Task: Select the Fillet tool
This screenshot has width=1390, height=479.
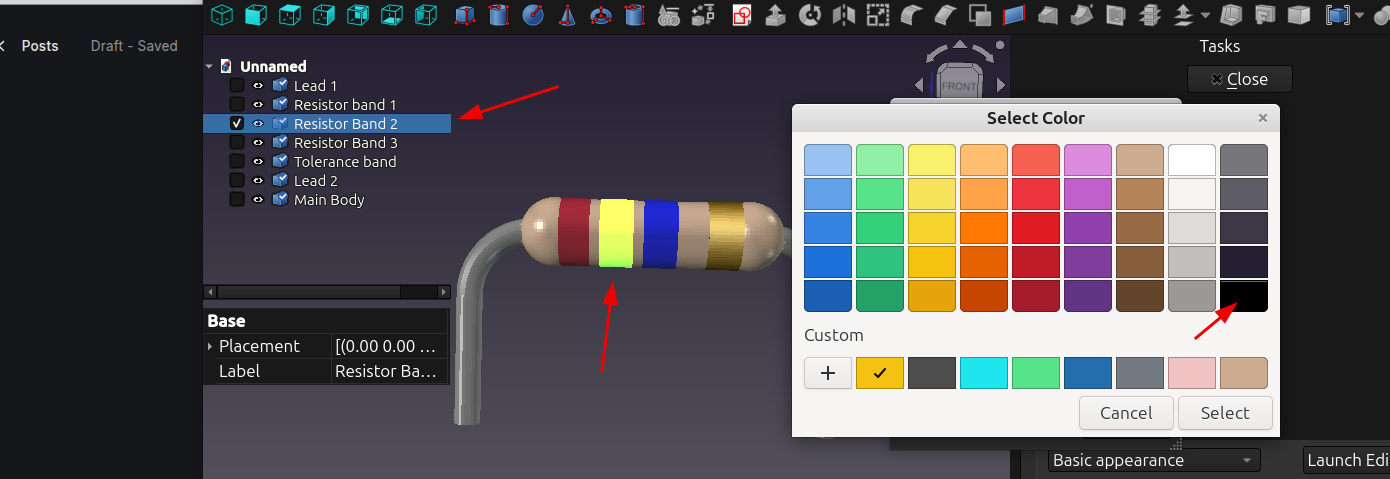Action: pyautogui.click(x=911, y=15)
